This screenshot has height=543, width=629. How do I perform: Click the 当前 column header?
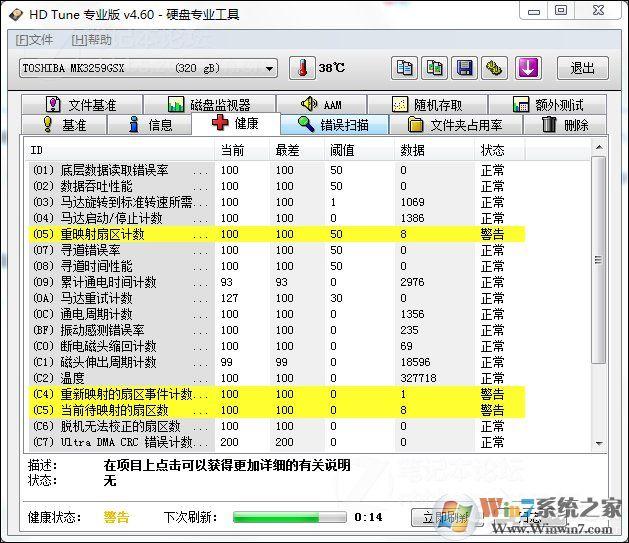pos(242,150)
